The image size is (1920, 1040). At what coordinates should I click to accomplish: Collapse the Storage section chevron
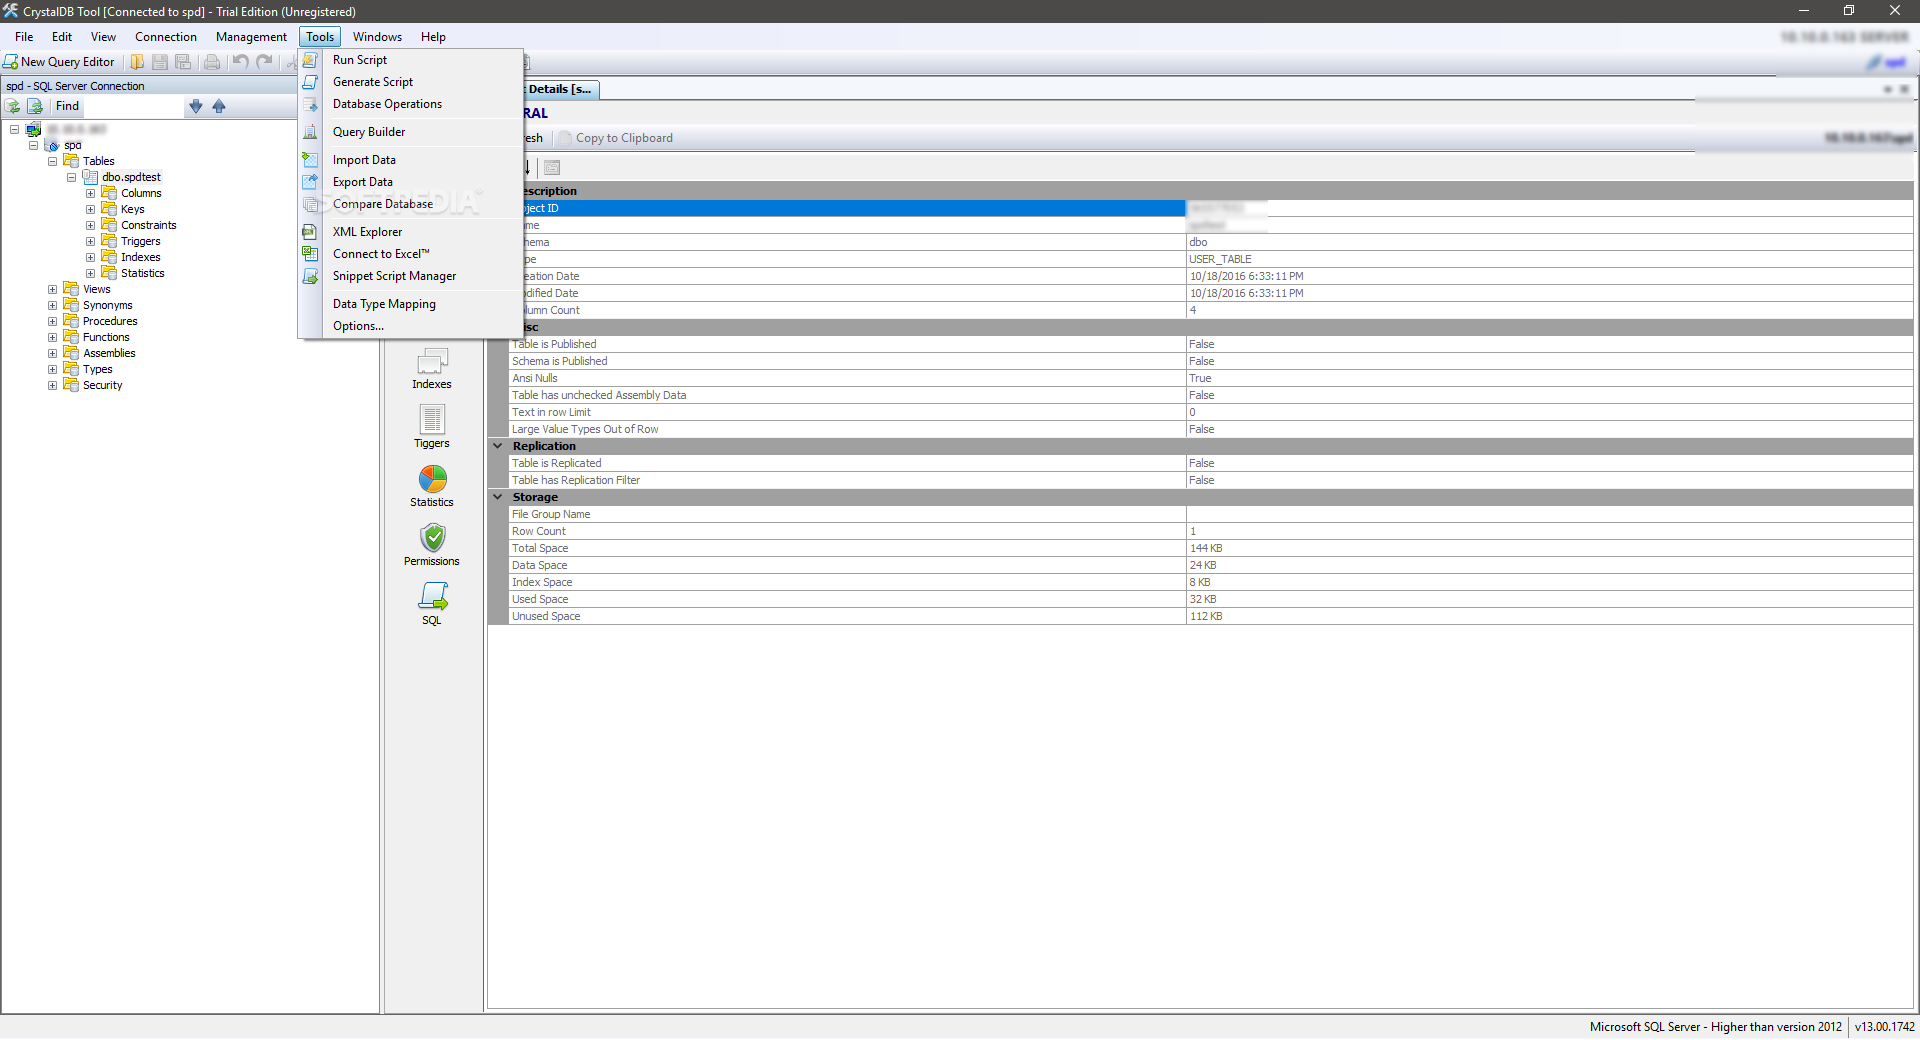tap(498, 497)
